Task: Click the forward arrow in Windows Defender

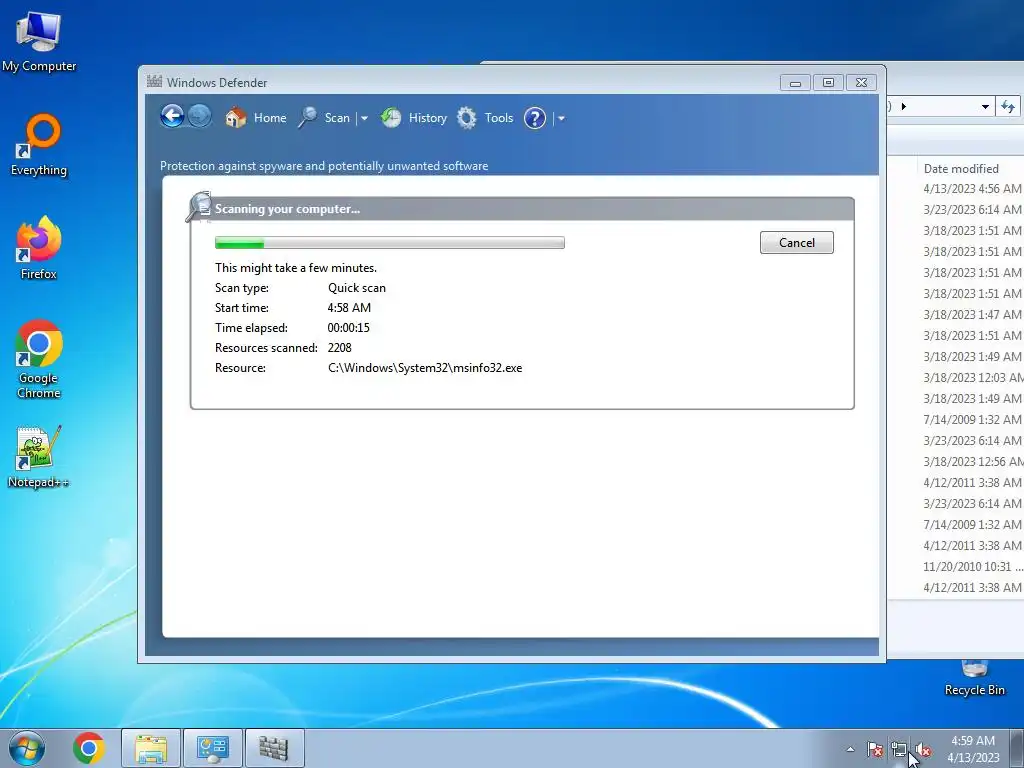Action: click(x=200, y=117)
